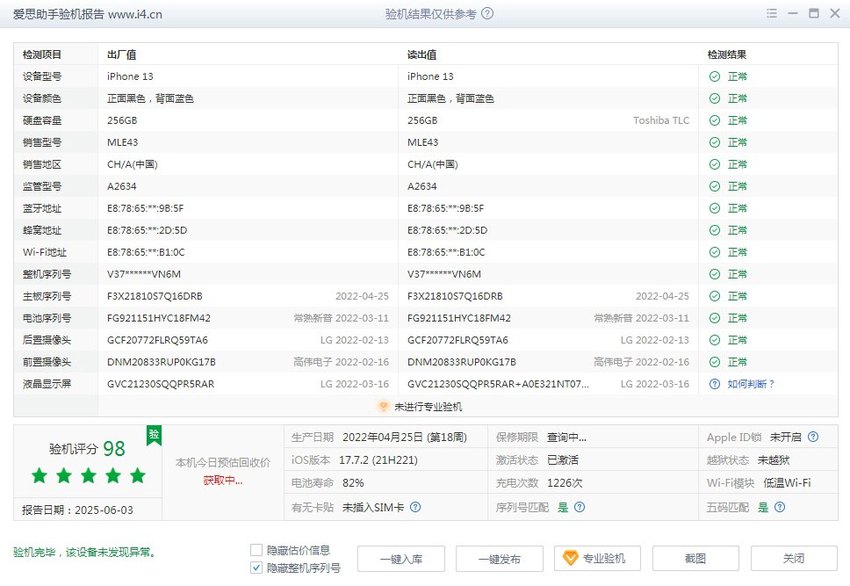The image size is (850, 586).
Task: Click the 生产日期 value 2022年04月25日 (第18周)
Action: (x=404, y=437)
